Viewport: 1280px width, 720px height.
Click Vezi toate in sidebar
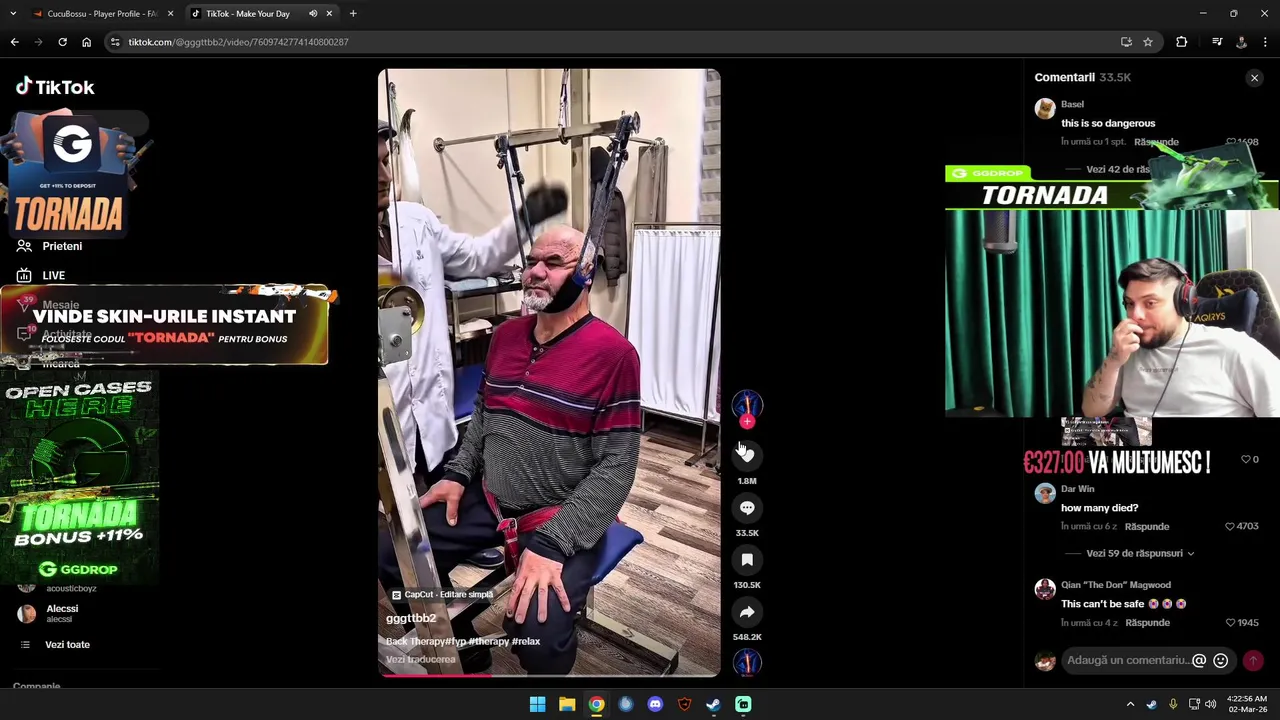(67, 645)
